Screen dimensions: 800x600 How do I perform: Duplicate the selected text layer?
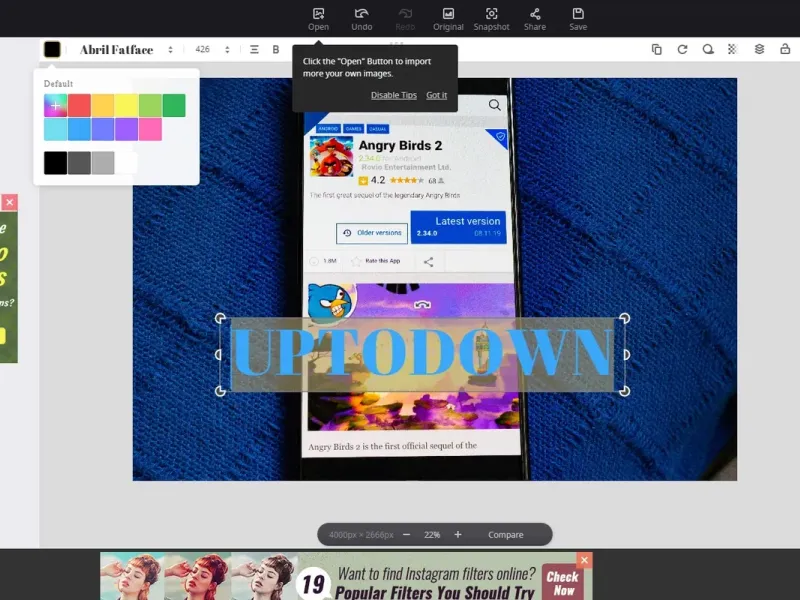click(x=657, y=49)
